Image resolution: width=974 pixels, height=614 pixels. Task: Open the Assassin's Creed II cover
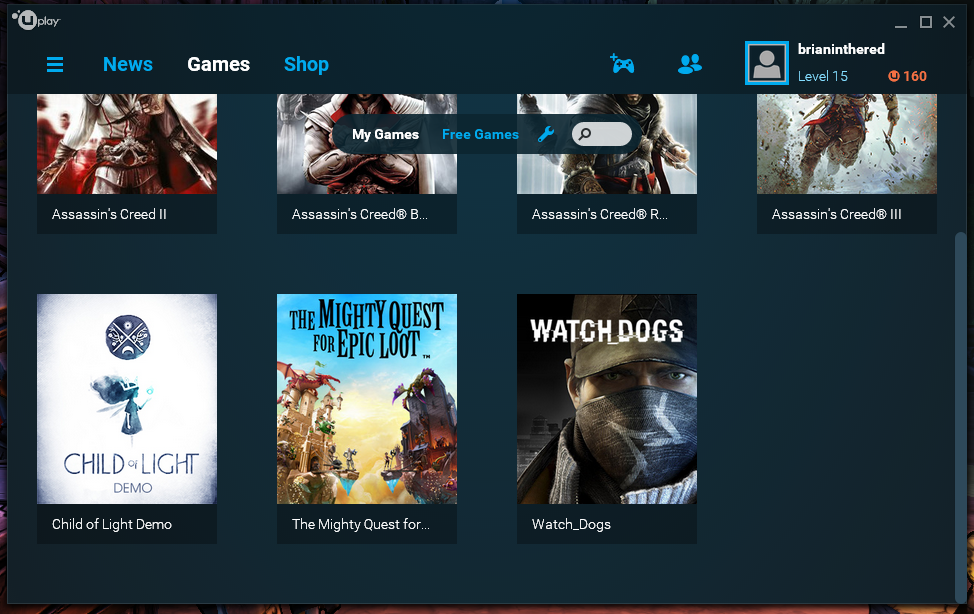127,144
